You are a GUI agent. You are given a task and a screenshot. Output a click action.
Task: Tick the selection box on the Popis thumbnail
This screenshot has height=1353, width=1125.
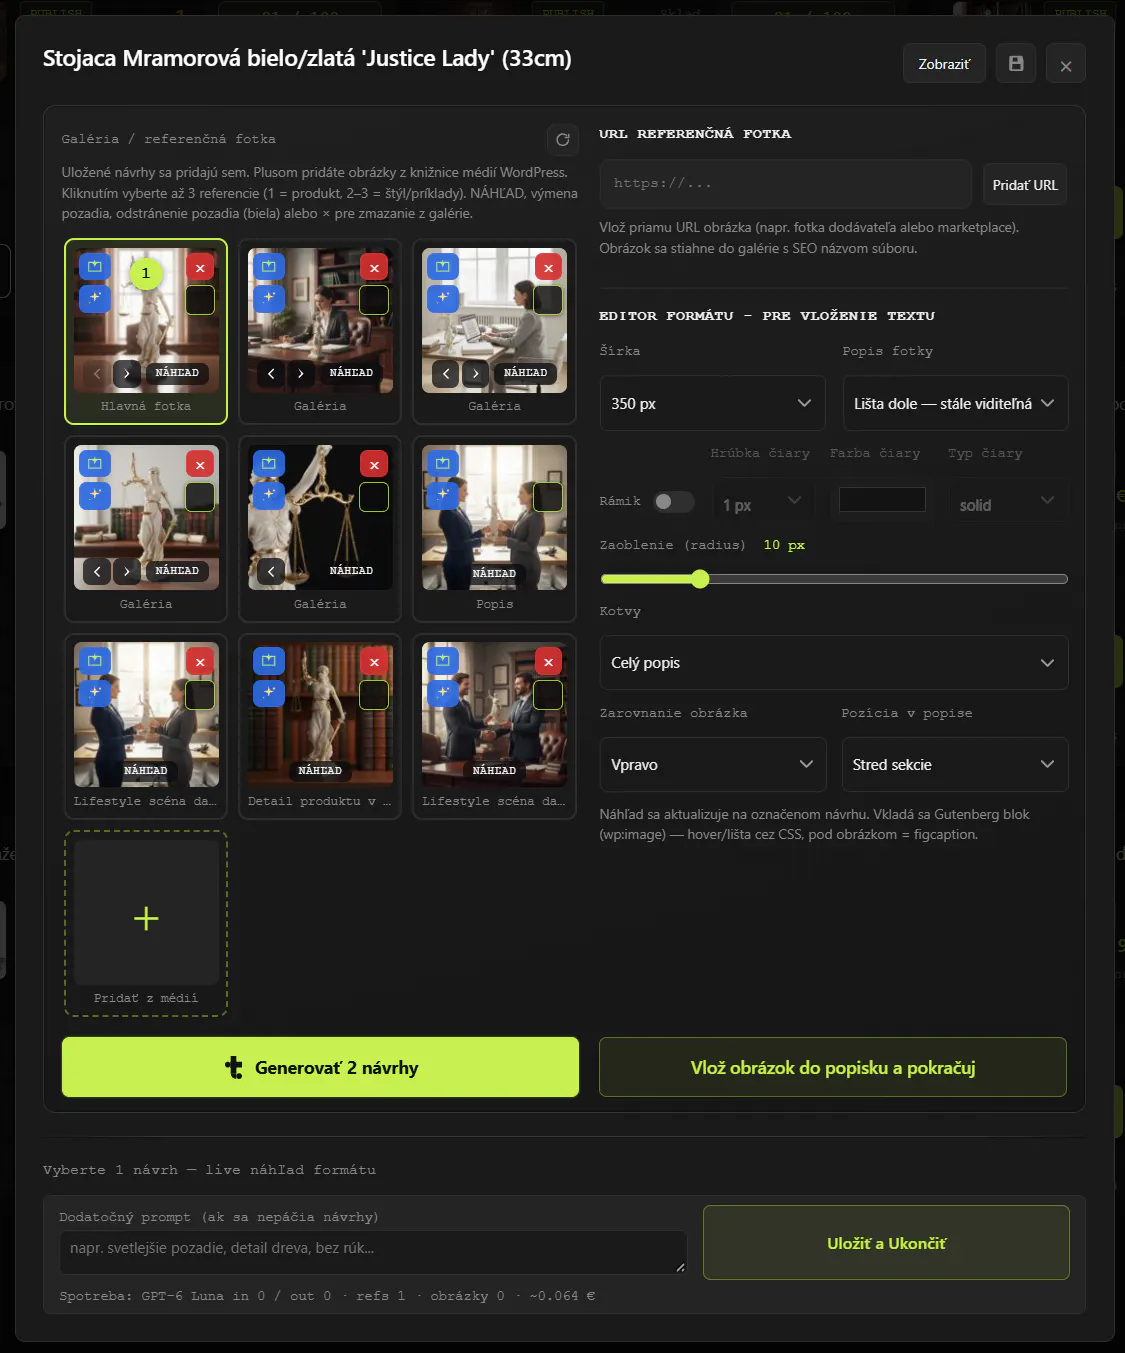click(548, 497)
